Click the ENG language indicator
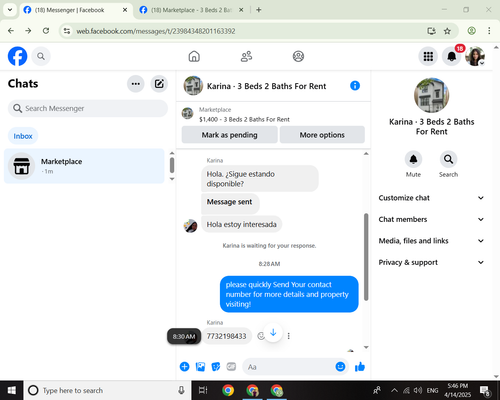 coord(432,390)
